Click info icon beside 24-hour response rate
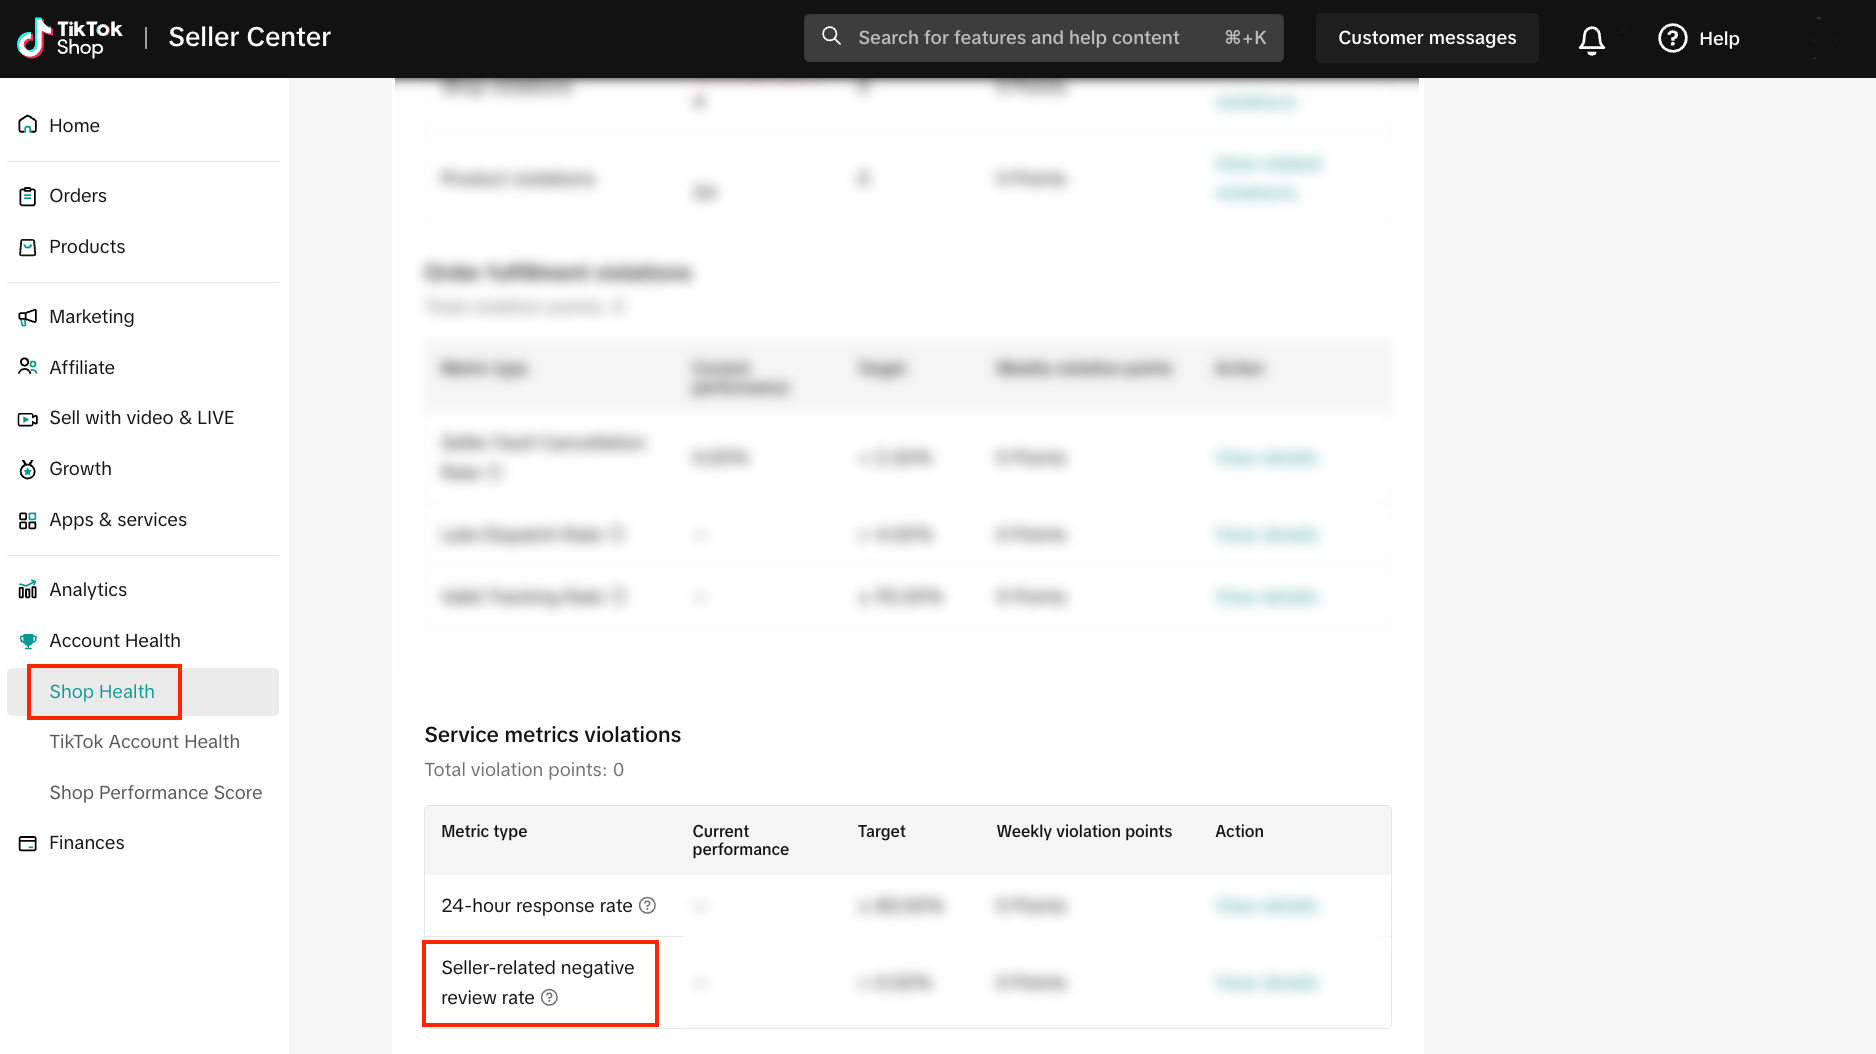 (x=648, y=905)
